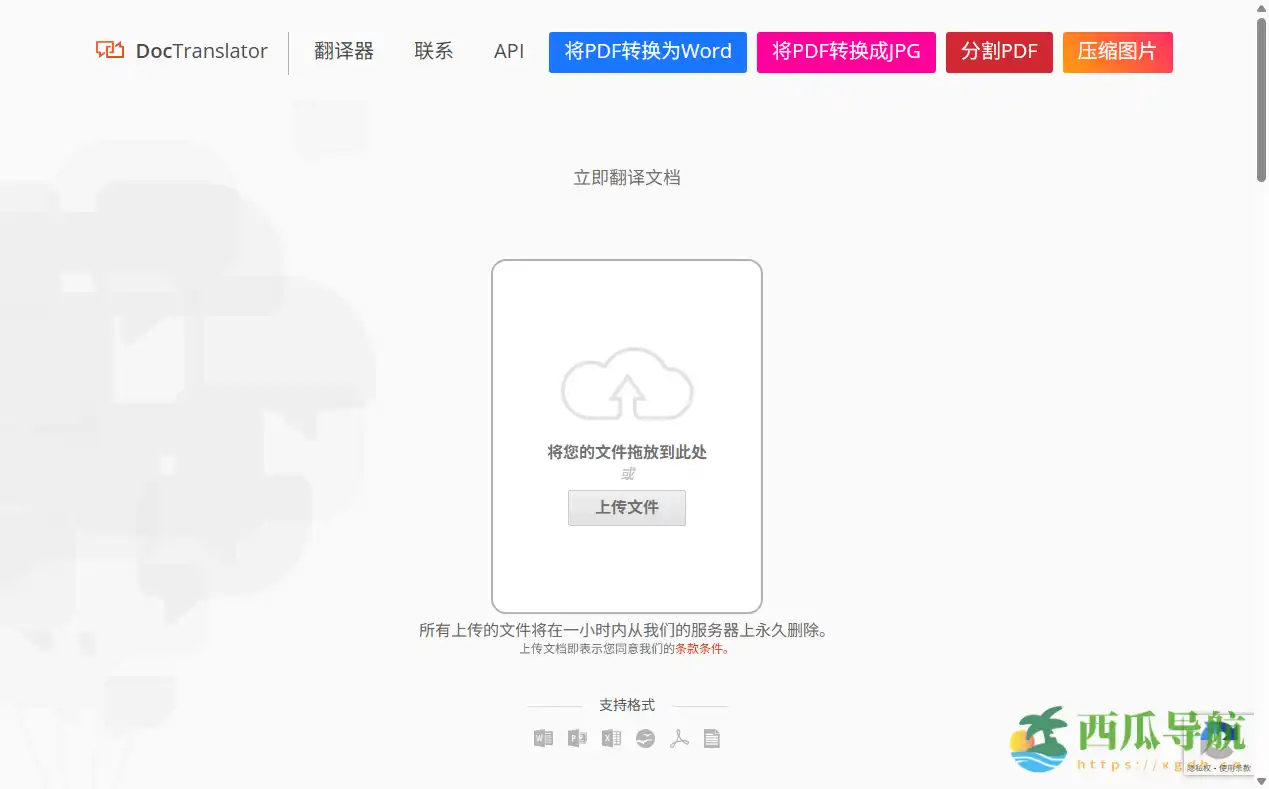The height and width of the screenshot is (789, 1269).
Task: Click the cloud upload icon
Action: click(x=627, y=388)
